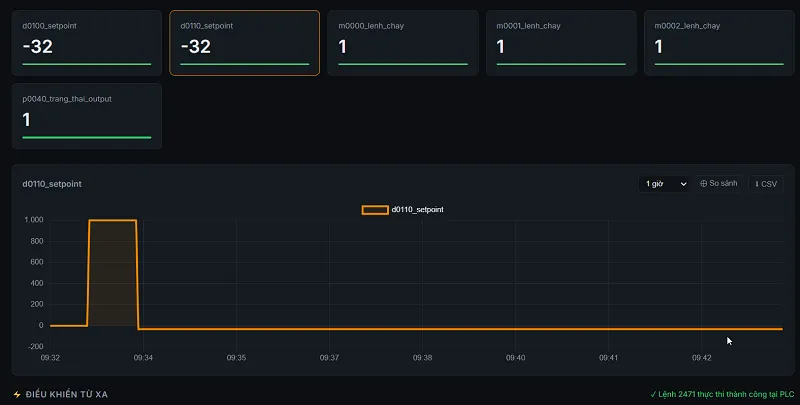Toggle the d0110_setpoint legend color box
This screenshot has width=800, height=405.
pyautogui.click(x=375, y=210)
